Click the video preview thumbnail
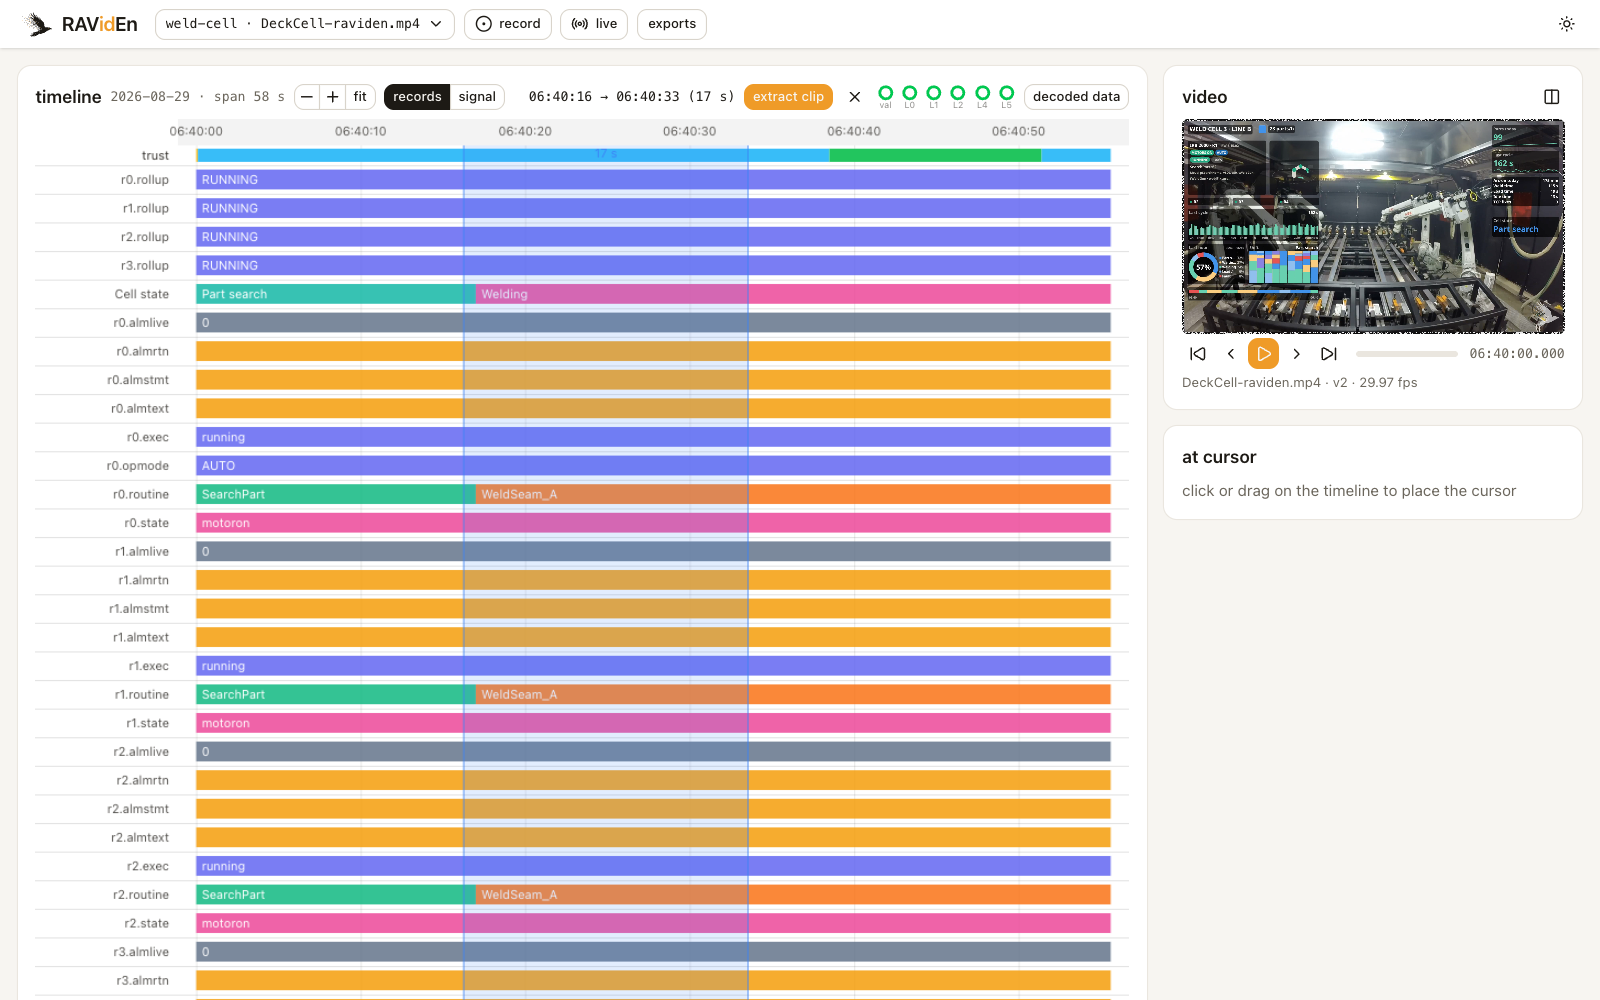This screenshot has width=1600, height=1000. (1373, 227)
